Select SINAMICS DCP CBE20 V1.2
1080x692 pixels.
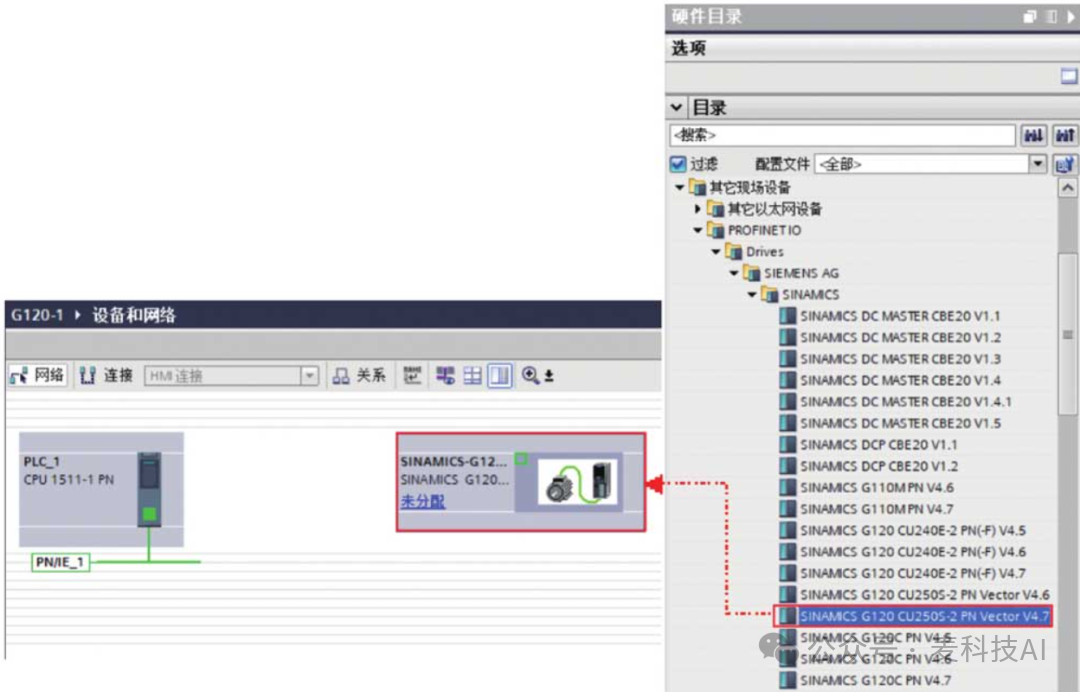(x=878, y=466)
